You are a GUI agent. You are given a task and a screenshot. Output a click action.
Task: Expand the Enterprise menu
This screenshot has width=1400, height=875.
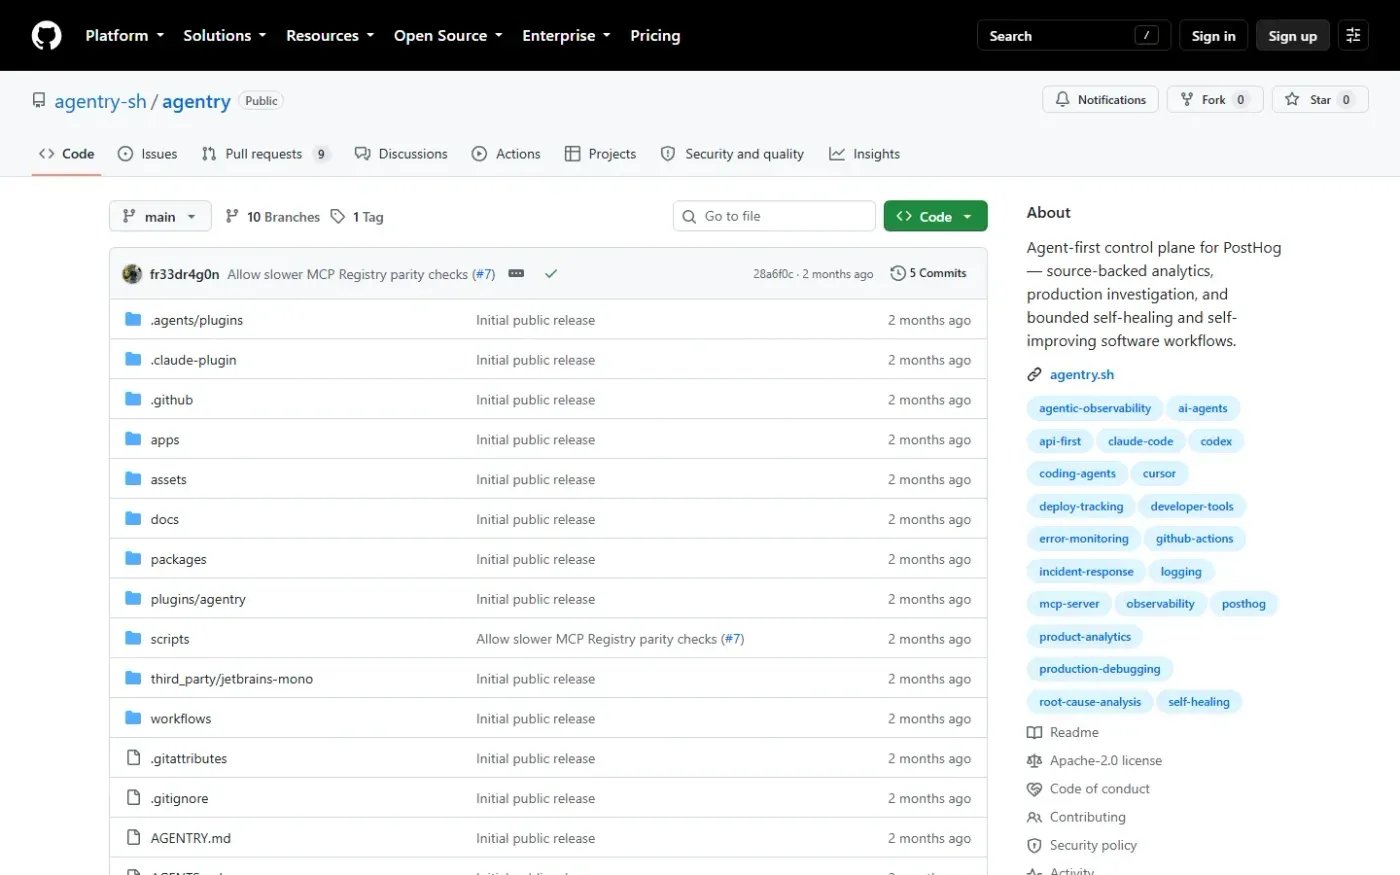click(x=566, y=36)
